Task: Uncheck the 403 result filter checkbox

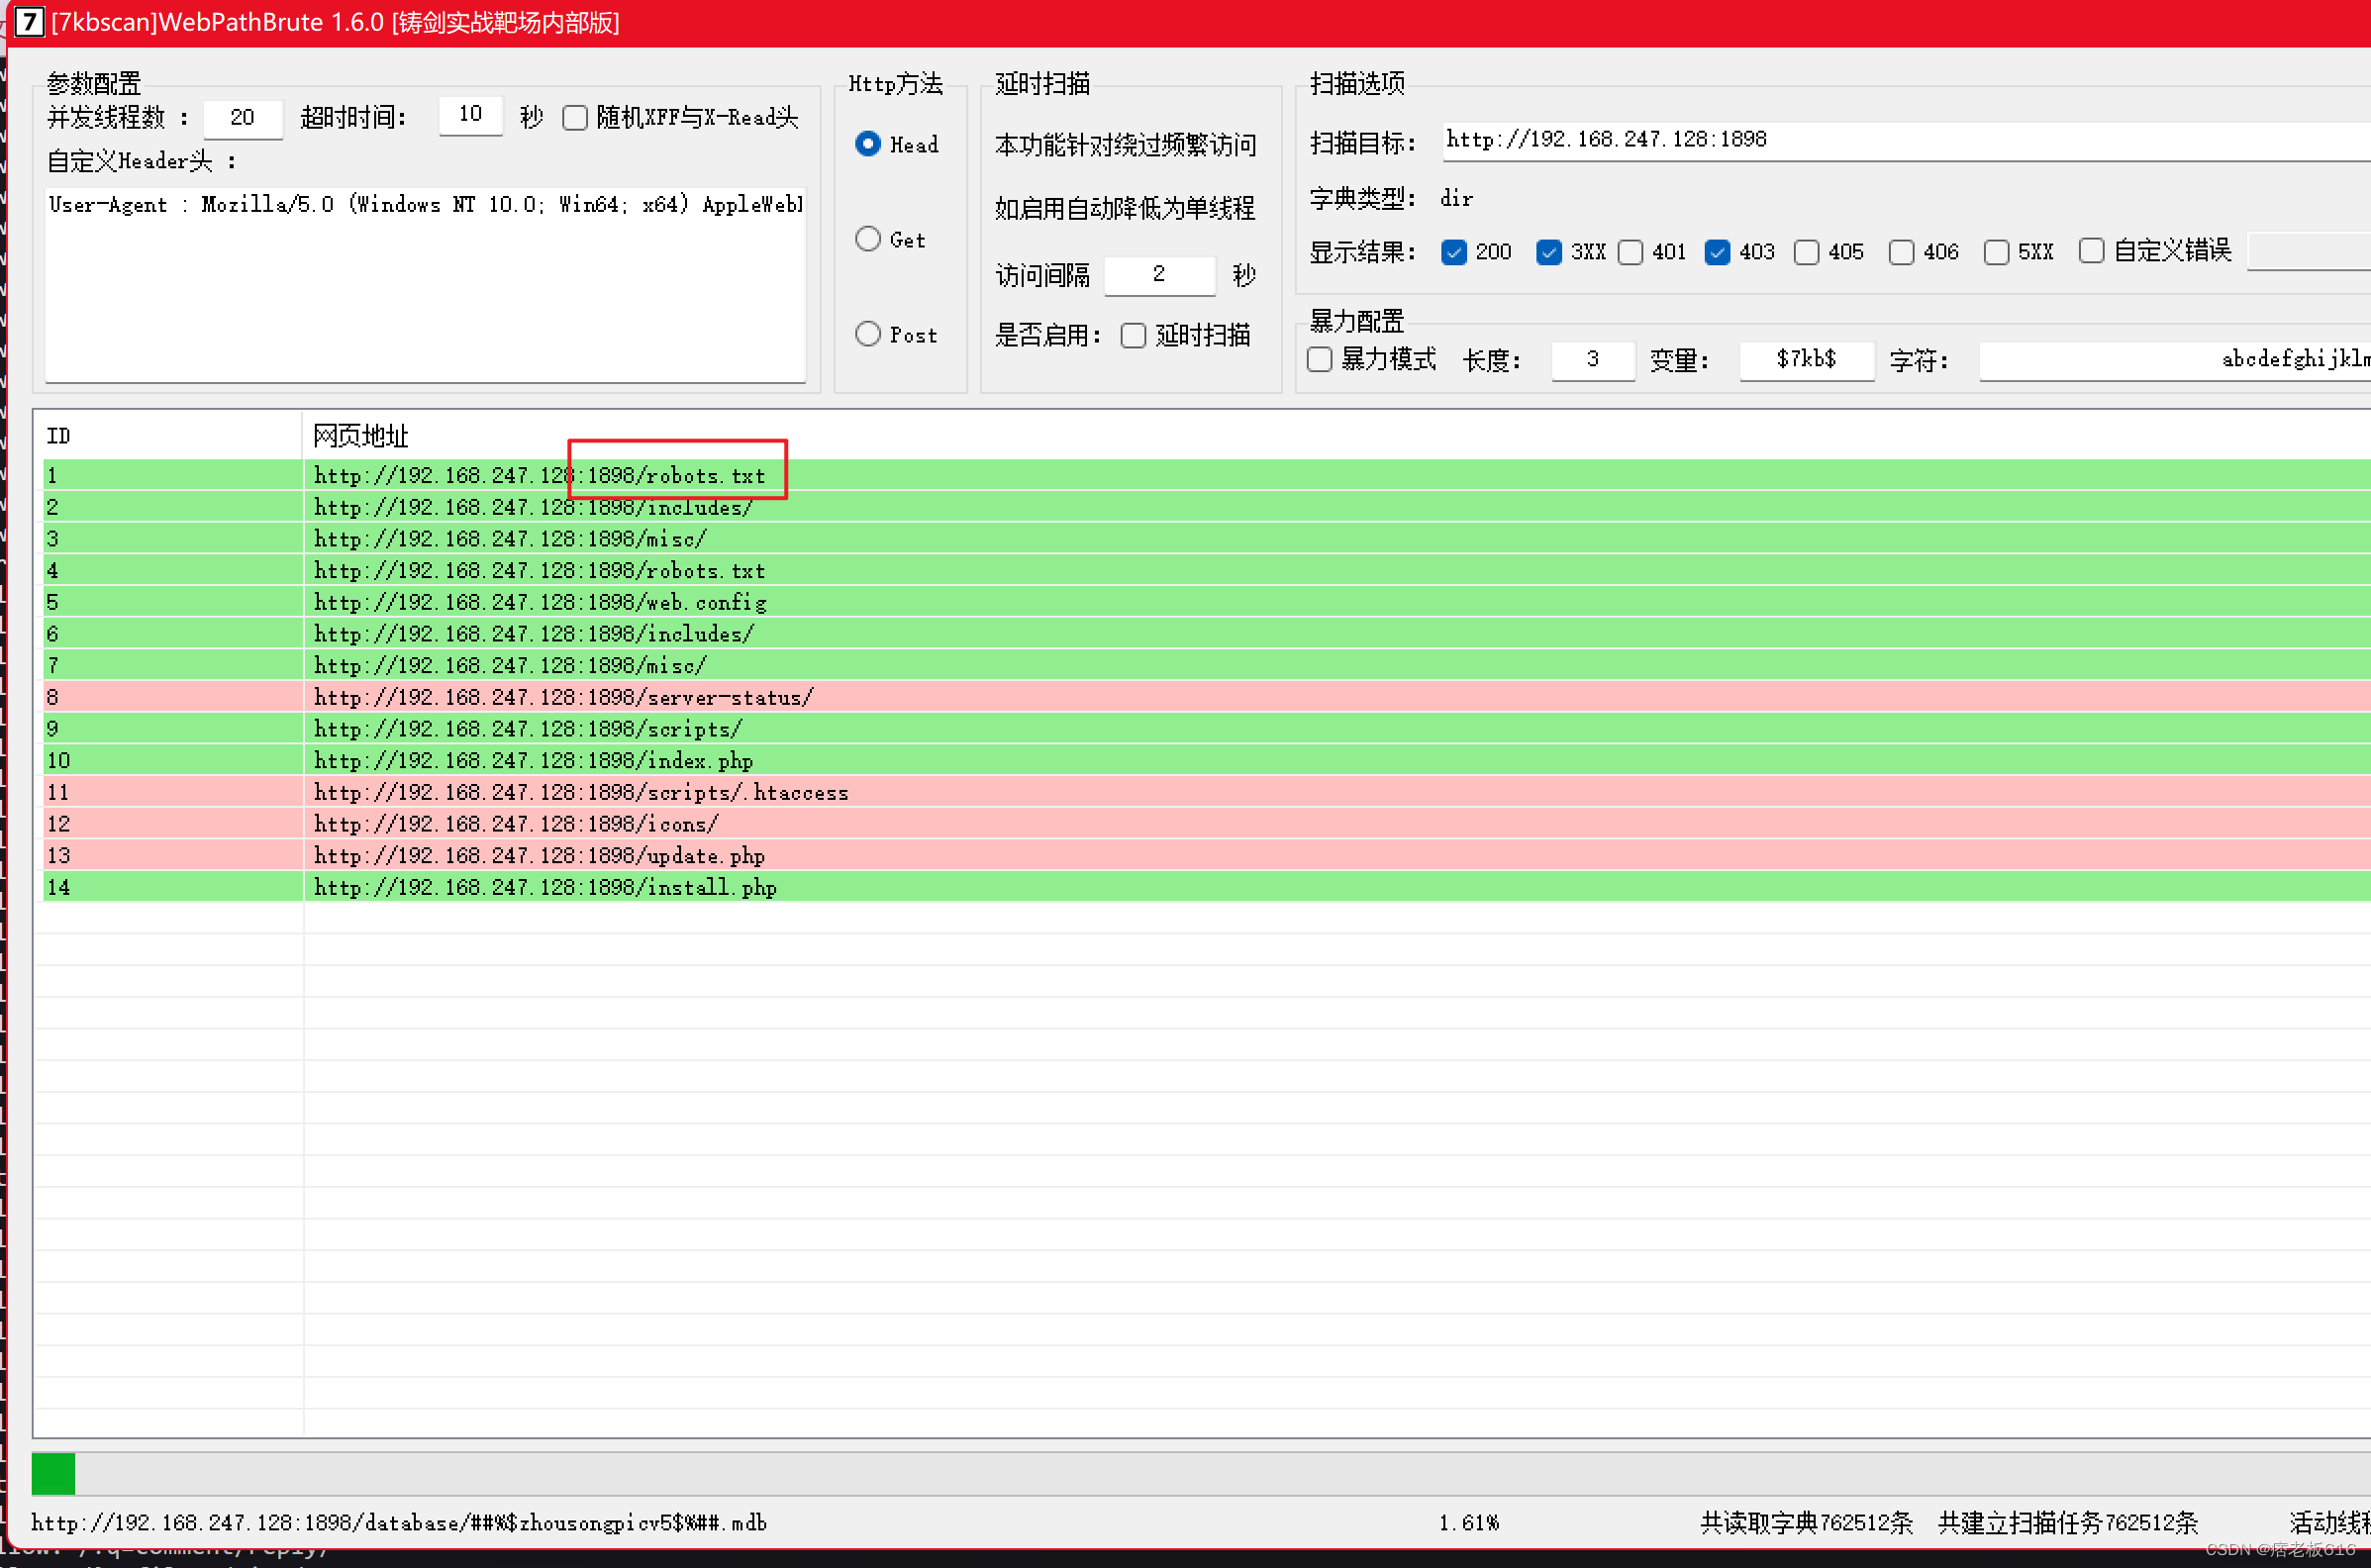Action: pos(1718,252)
